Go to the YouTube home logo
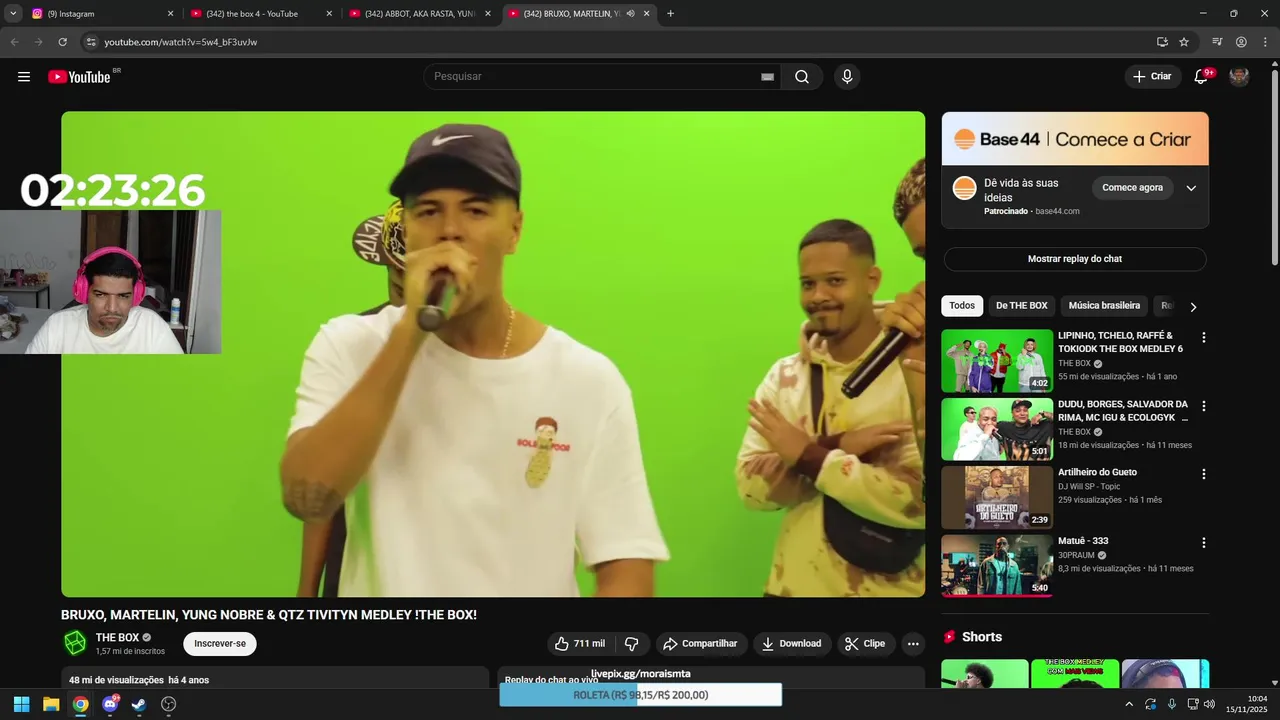Viewport: 1280px width, 720px height. [x=80, y=77]
